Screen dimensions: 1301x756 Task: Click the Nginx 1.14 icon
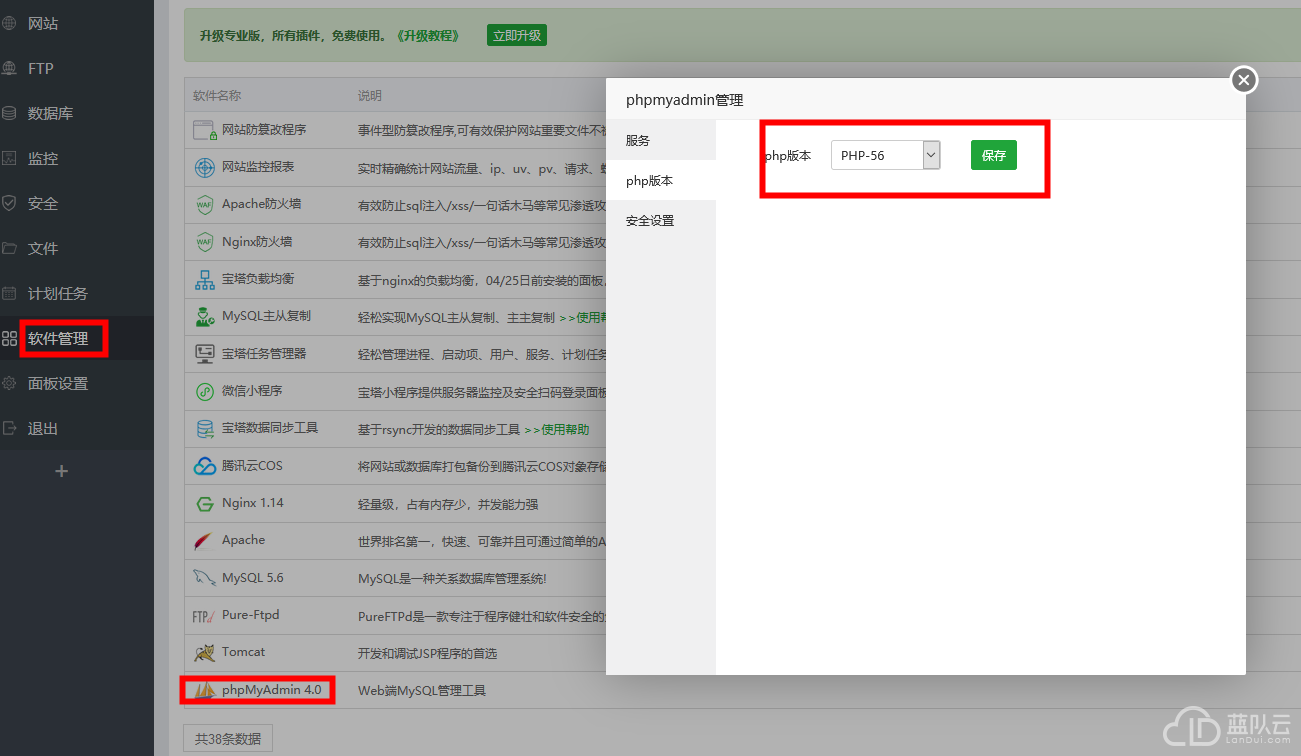click(x=205, y=504)
